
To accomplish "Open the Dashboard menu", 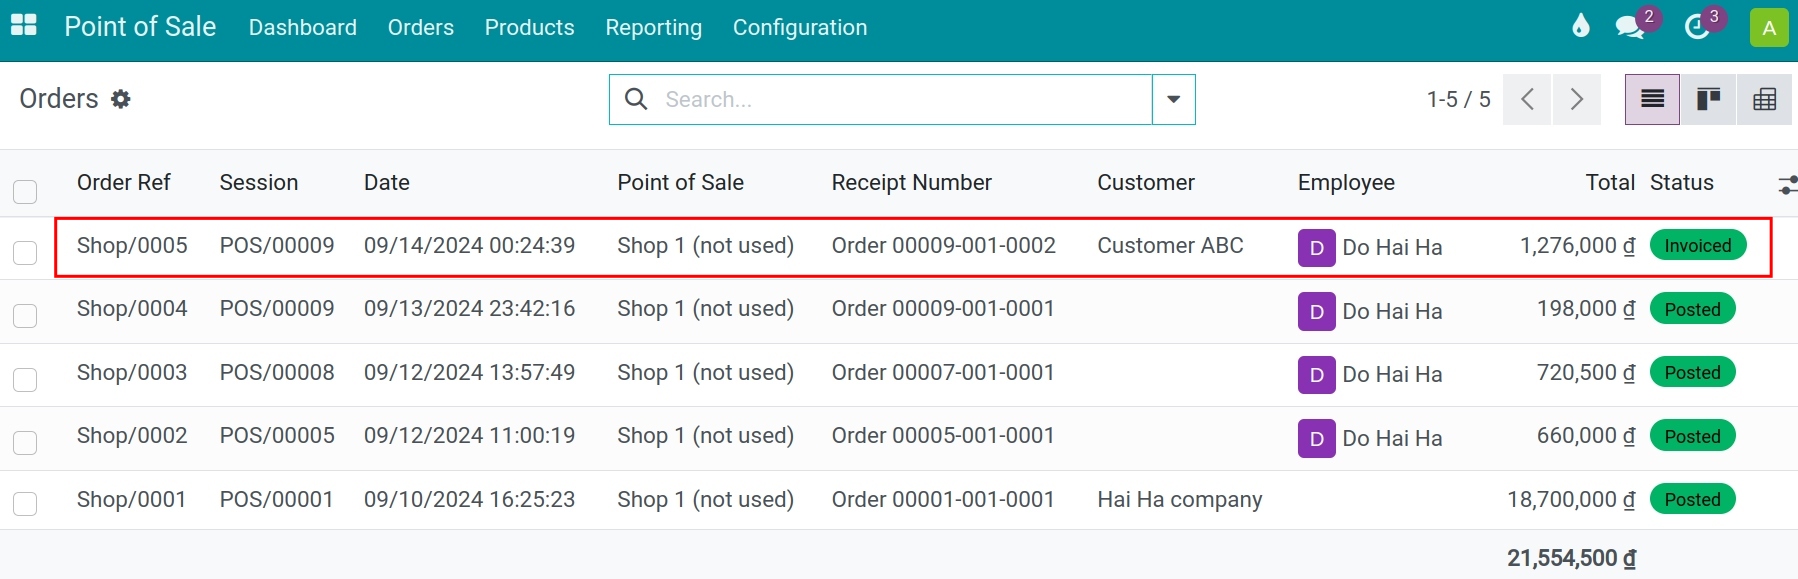I will (x=303, y=27).
